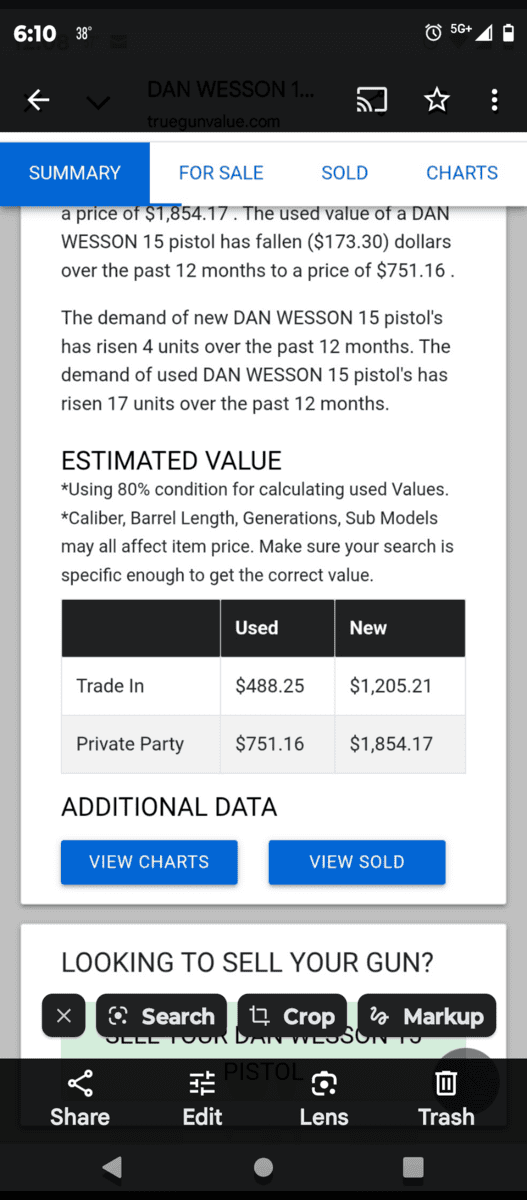Expand the downward chevron next to back arrow
The height and width of the screenshot is (1200, 527).
click(x=98, y=102)
